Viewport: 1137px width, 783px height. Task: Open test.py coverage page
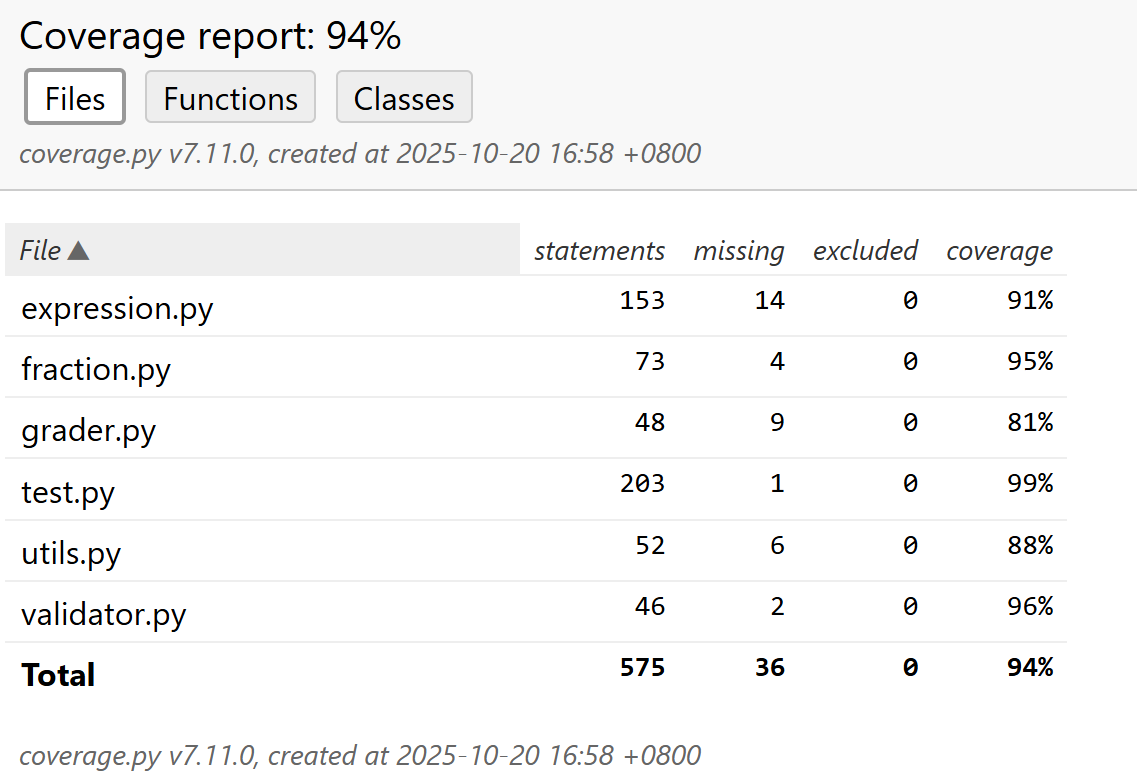pos(68,491)
